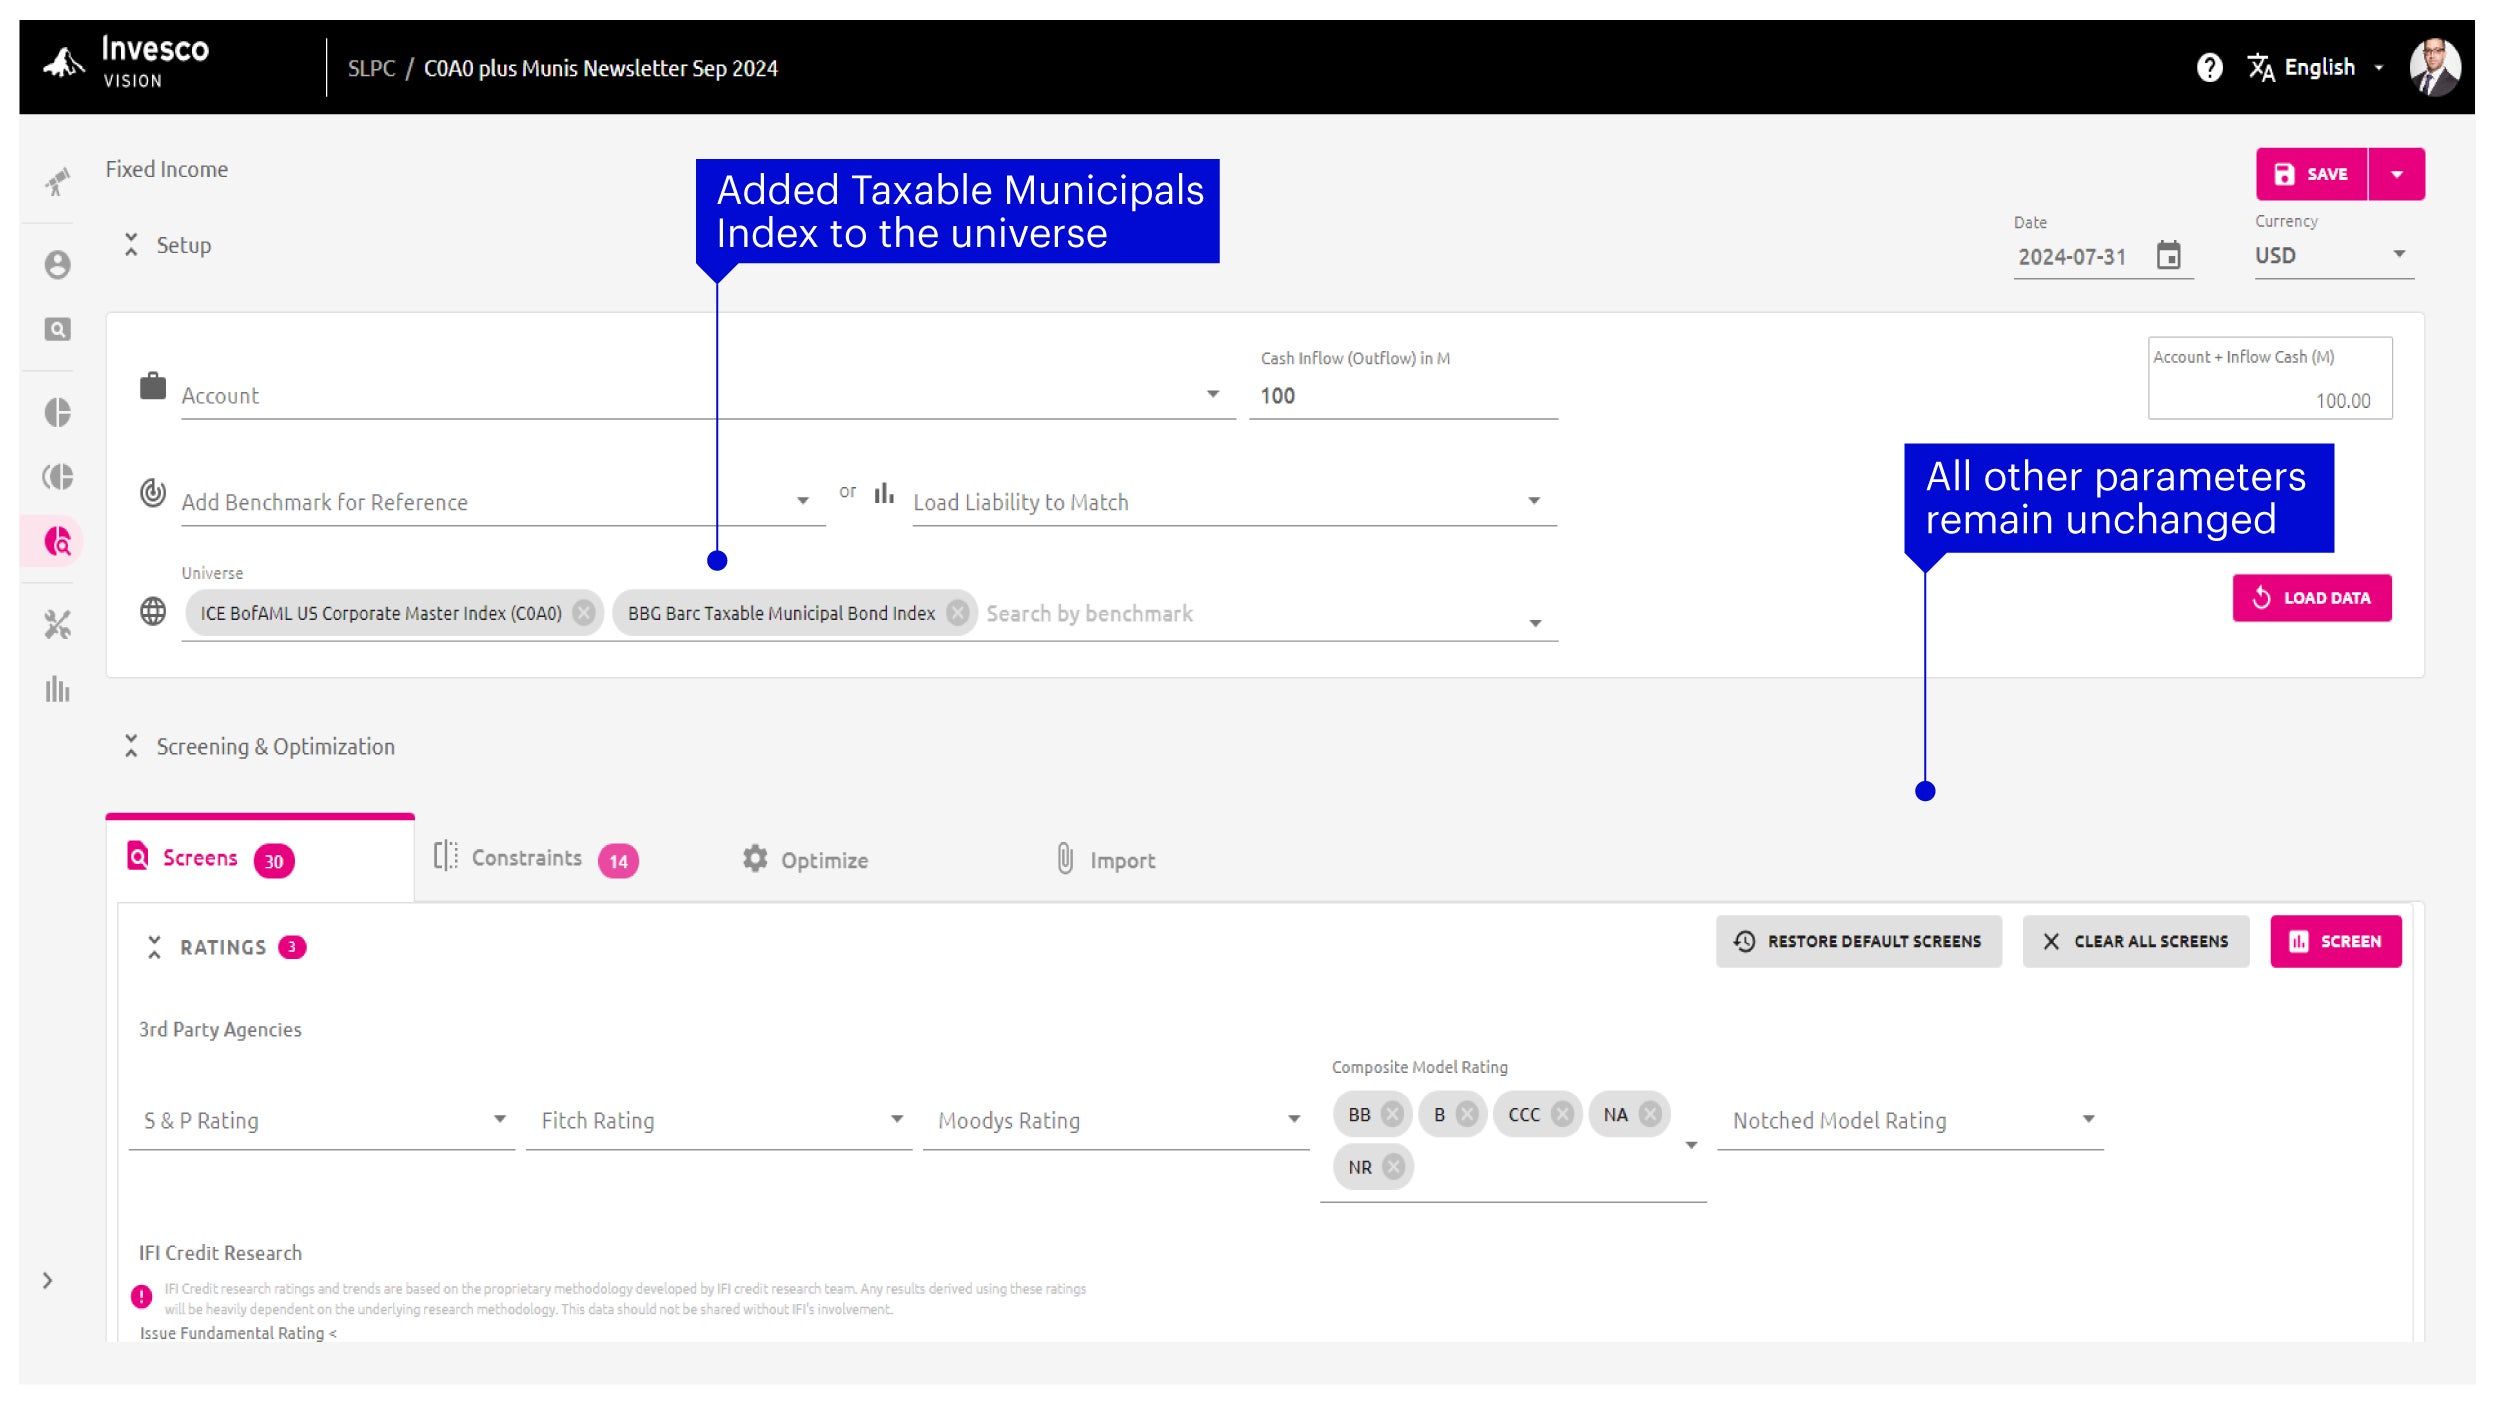
Task: Expand the S & P Rating dropdown
Action: (321, 1120)
